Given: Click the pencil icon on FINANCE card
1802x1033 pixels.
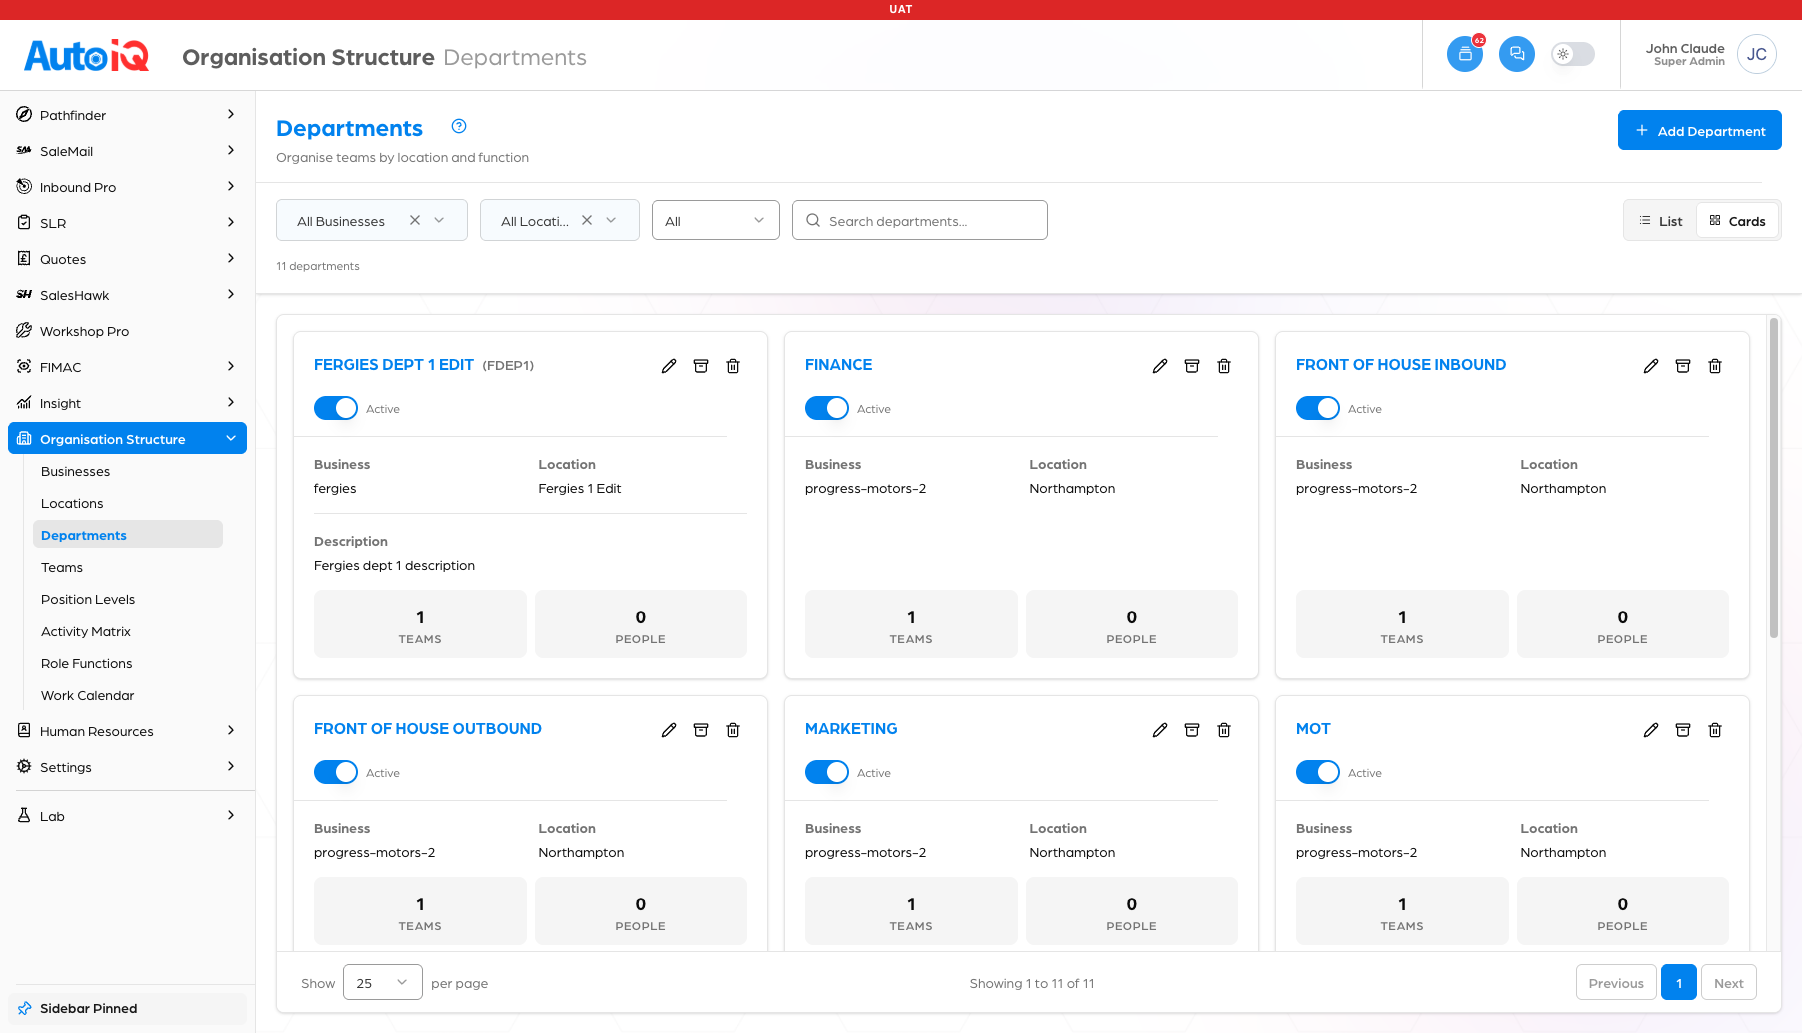Looking at the screenshot, I should tap(1160, 366).
